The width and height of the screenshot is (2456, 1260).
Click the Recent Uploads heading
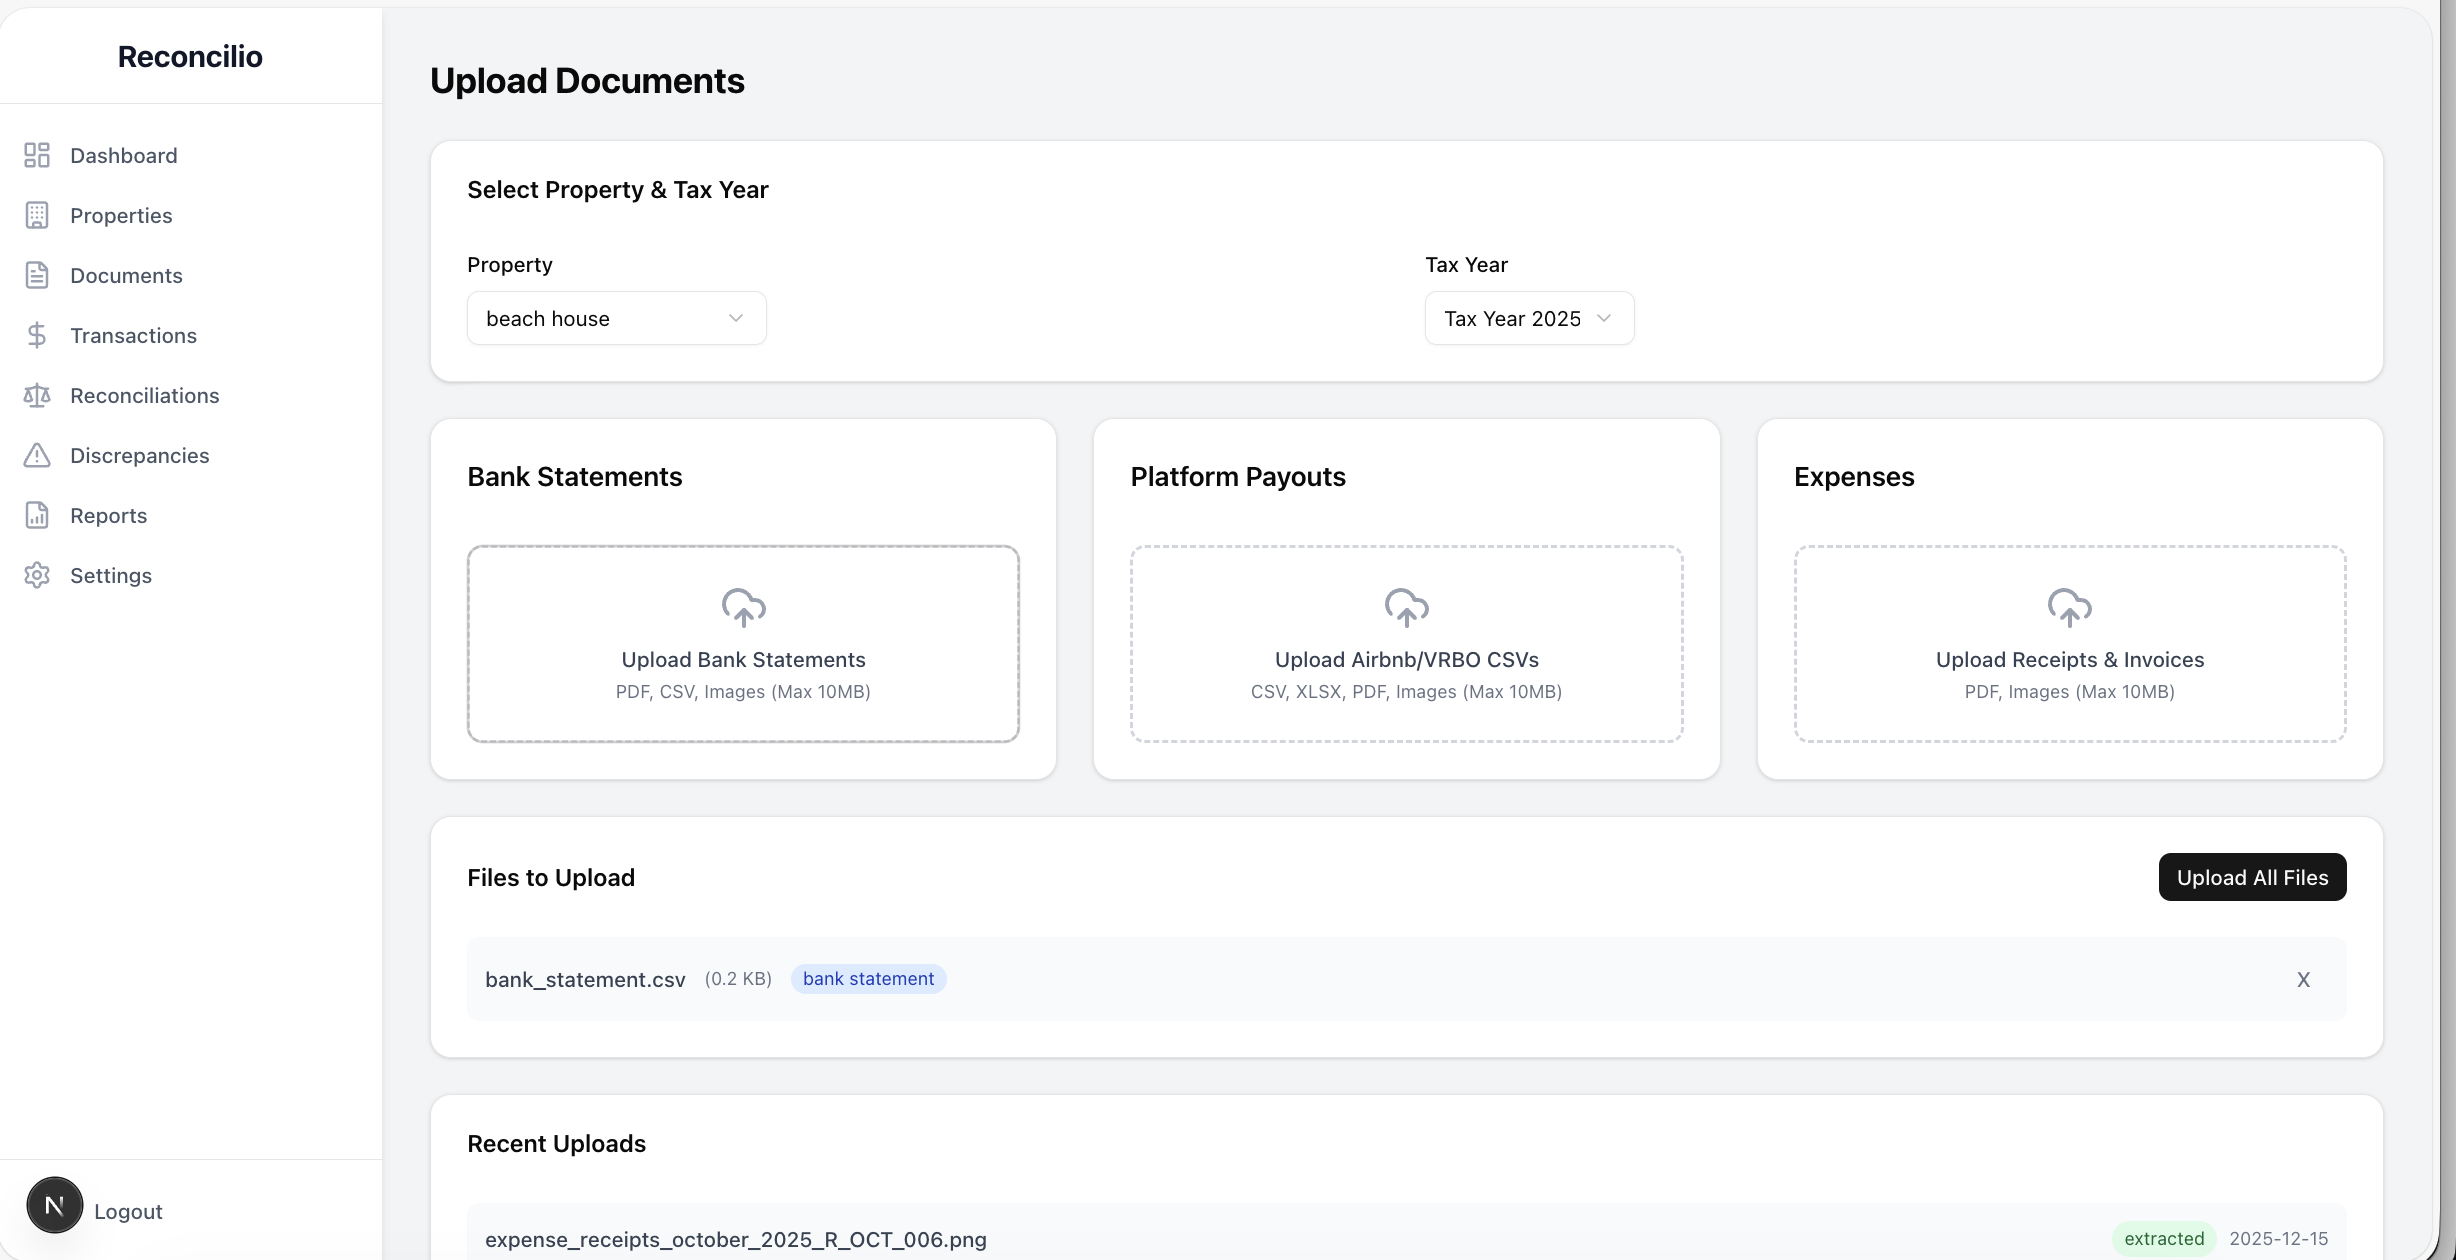click(x=556, y=1143)
